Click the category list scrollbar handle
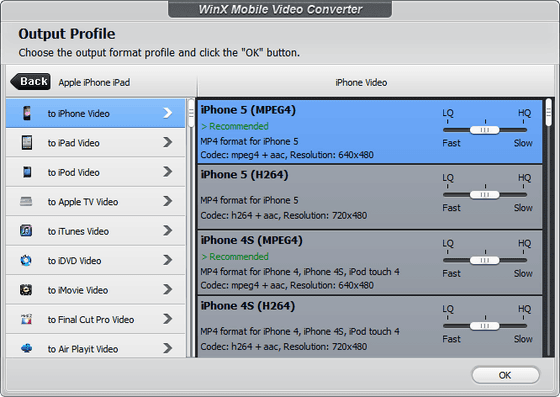Viewport: 560px width, 397px height. click(x=191, y=113)
